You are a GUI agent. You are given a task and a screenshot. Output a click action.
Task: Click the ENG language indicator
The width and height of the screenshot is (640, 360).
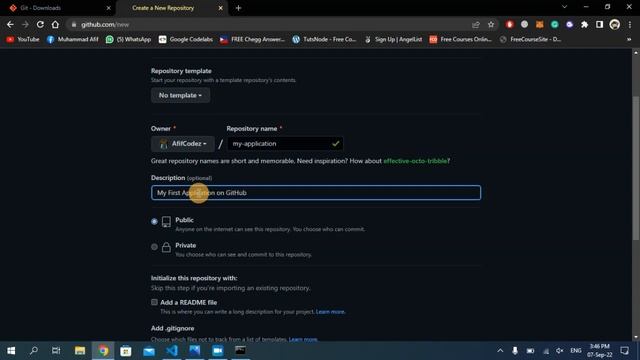(x=576, y=351)
